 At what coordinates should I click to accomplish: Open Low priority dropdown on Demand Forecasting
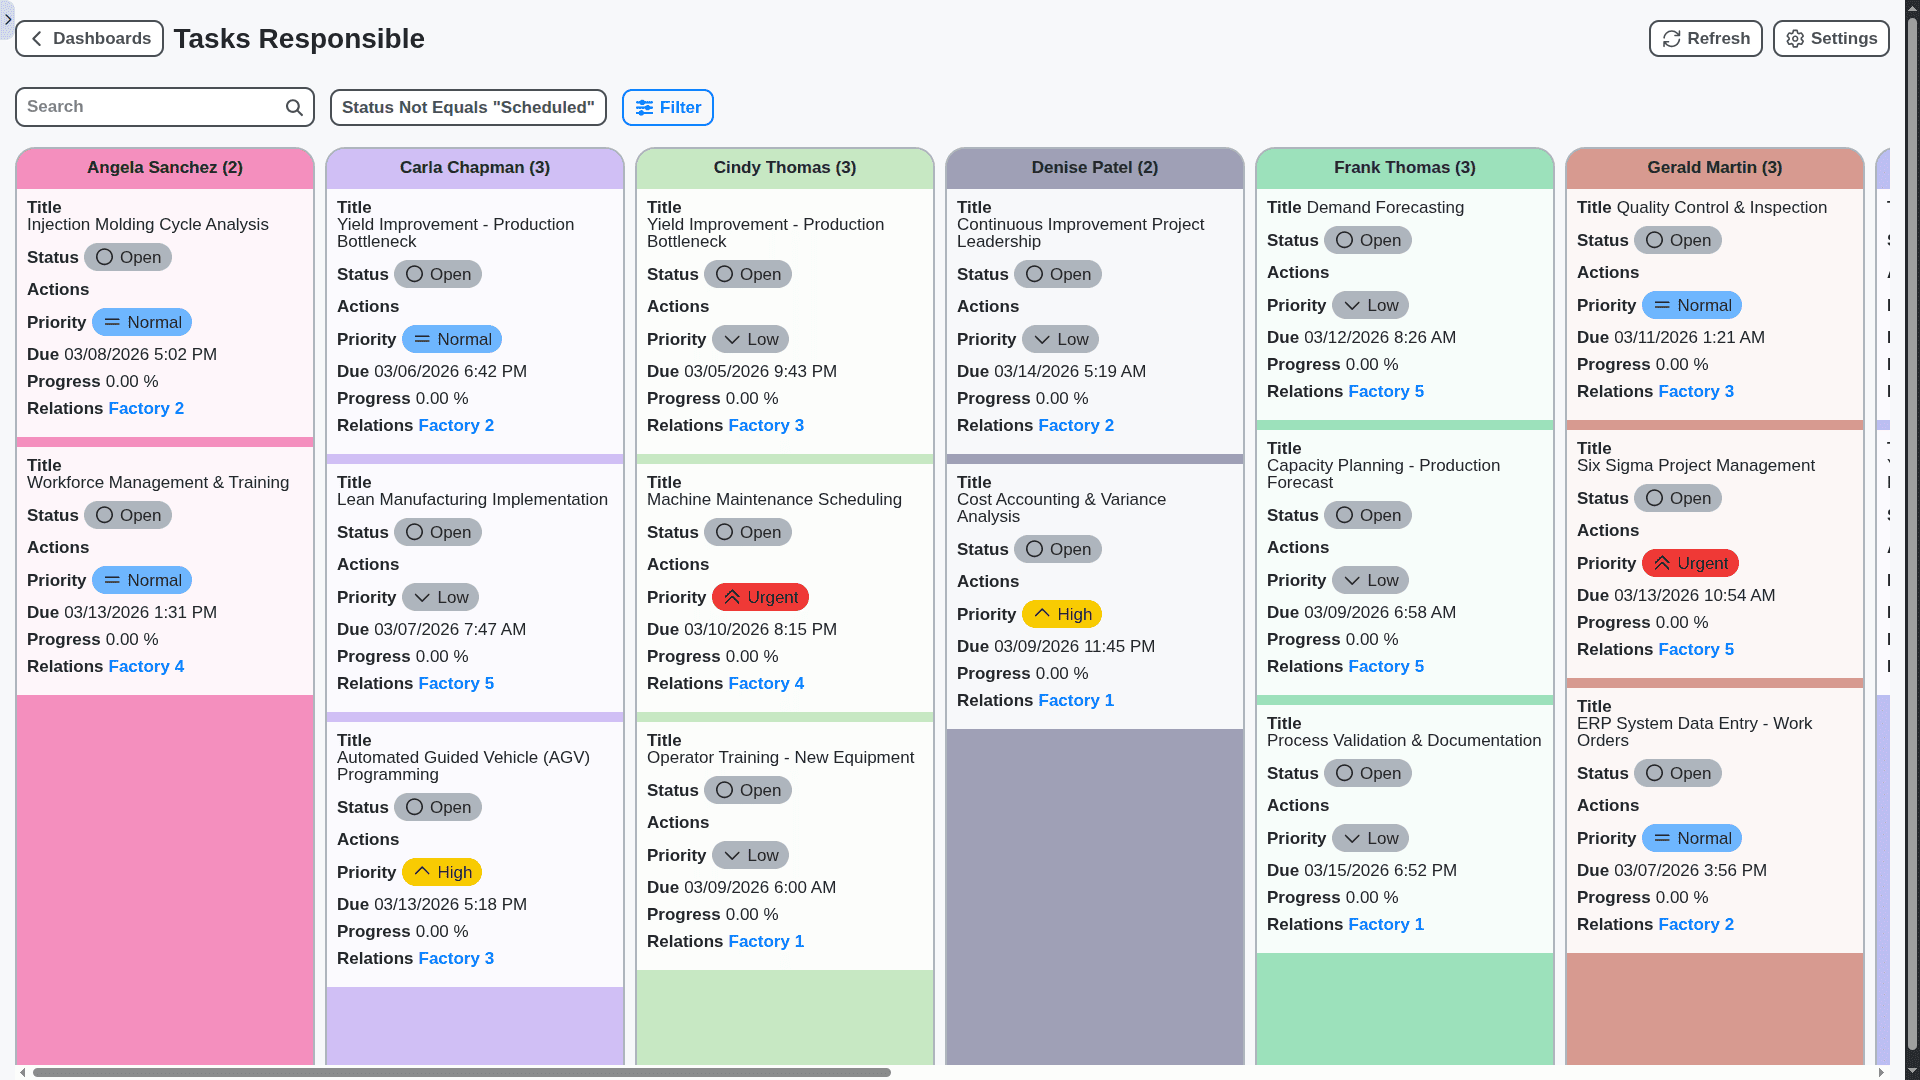[1370, 306]
